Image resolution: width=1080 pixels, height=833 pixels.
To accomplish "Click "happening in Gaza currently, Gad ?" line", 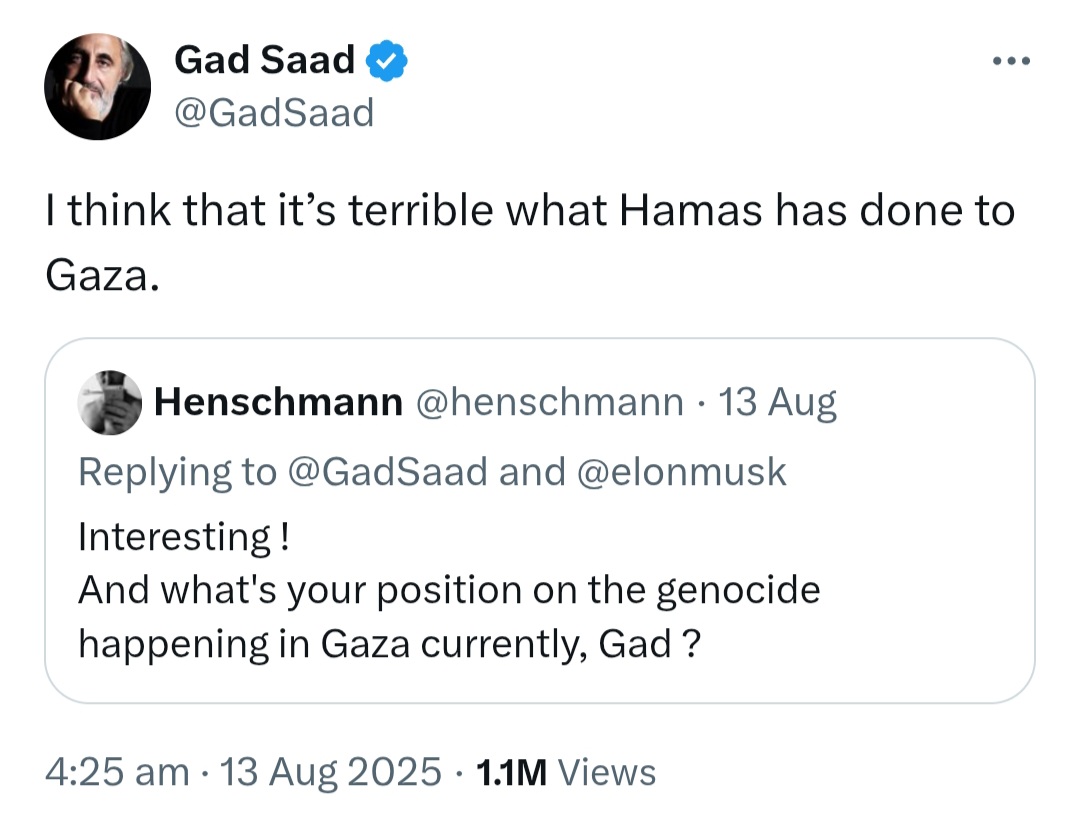I will tap(388, 644).
